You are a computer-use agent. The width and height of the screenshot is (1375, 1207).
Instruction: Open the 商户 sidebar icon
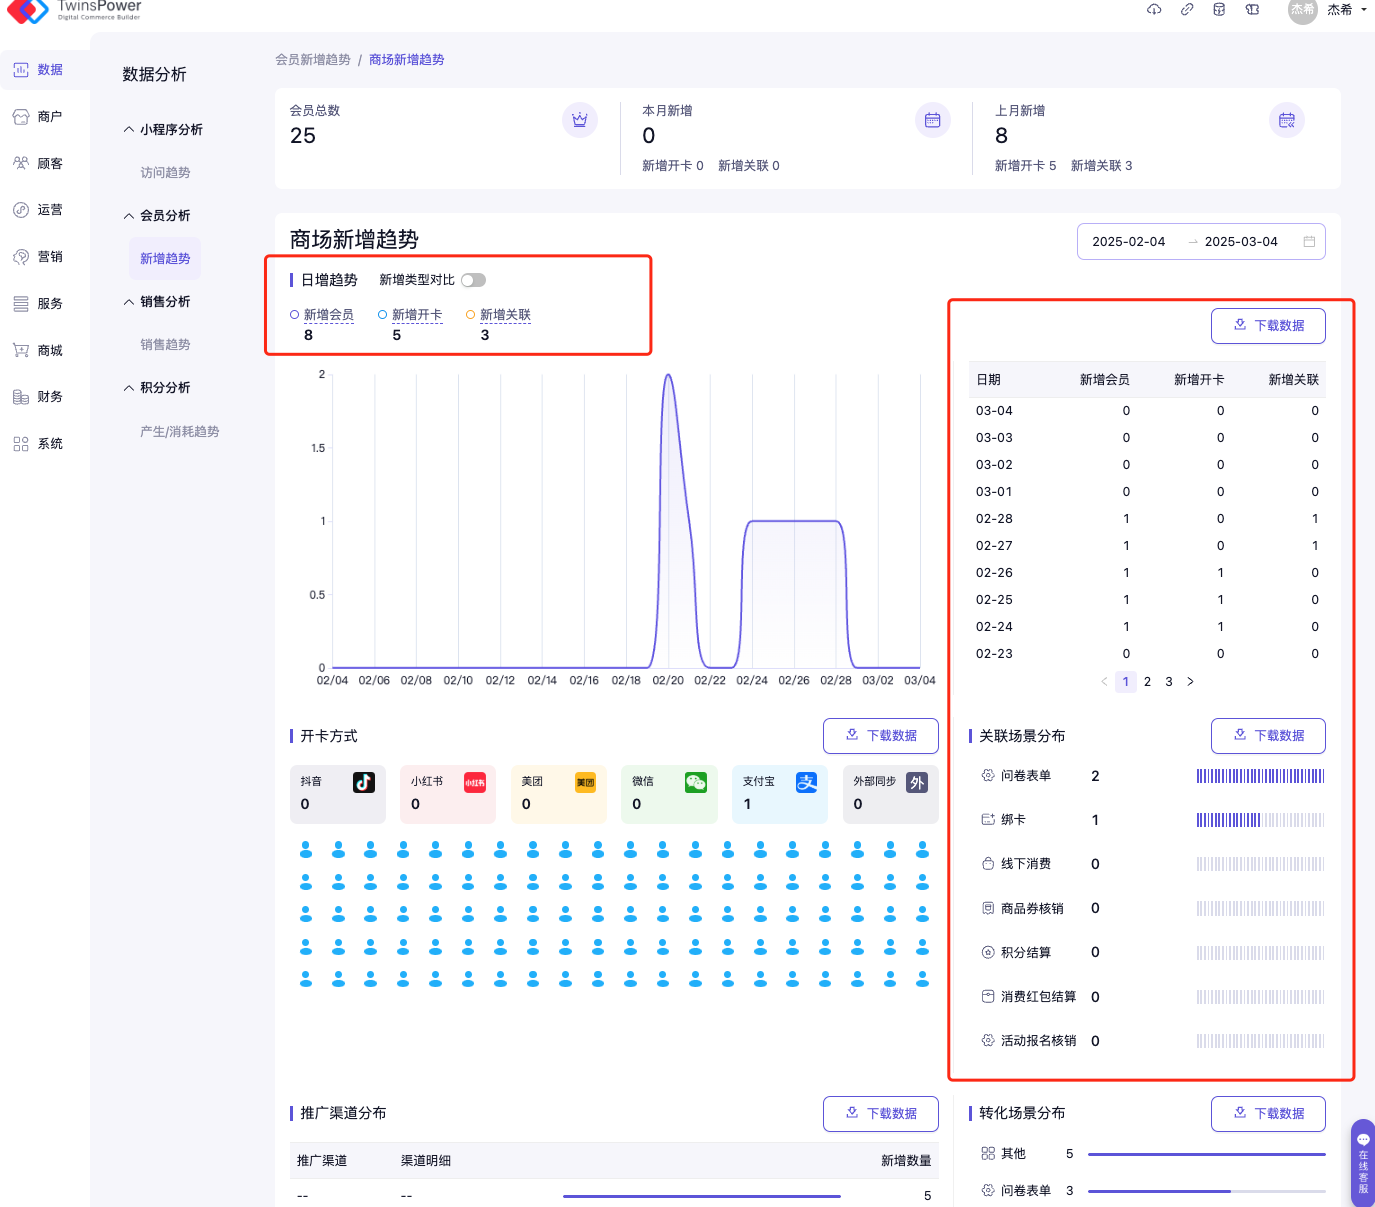tap(21, 117)
